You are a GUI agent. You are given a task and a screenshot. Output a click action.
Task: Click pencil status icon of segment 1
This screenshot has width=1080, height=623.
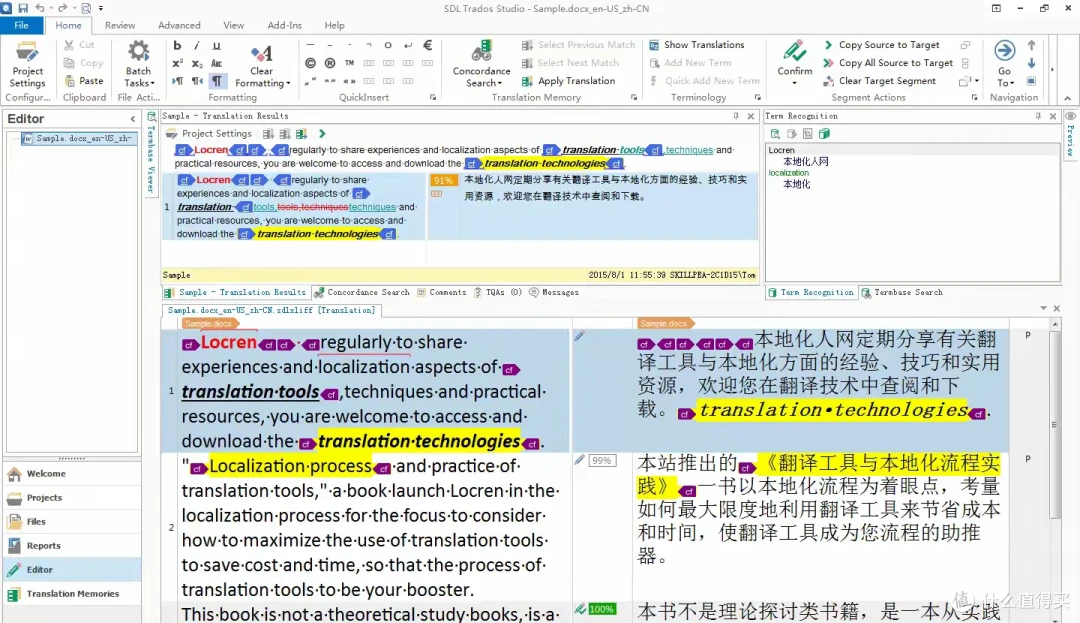(x=579, y=335)
